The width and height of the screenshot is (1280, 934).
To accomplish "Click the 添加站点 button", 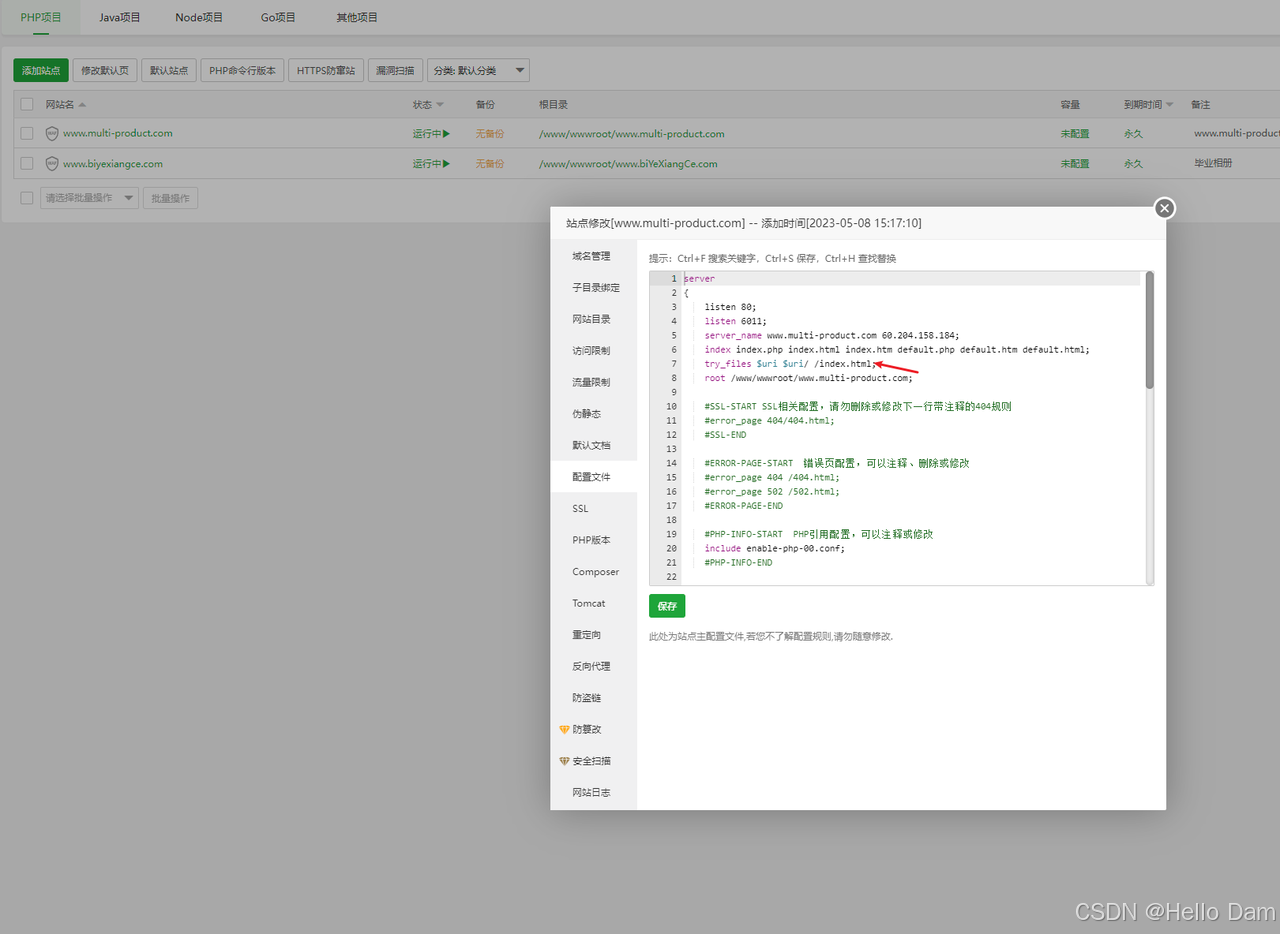I will pos(41,70).
